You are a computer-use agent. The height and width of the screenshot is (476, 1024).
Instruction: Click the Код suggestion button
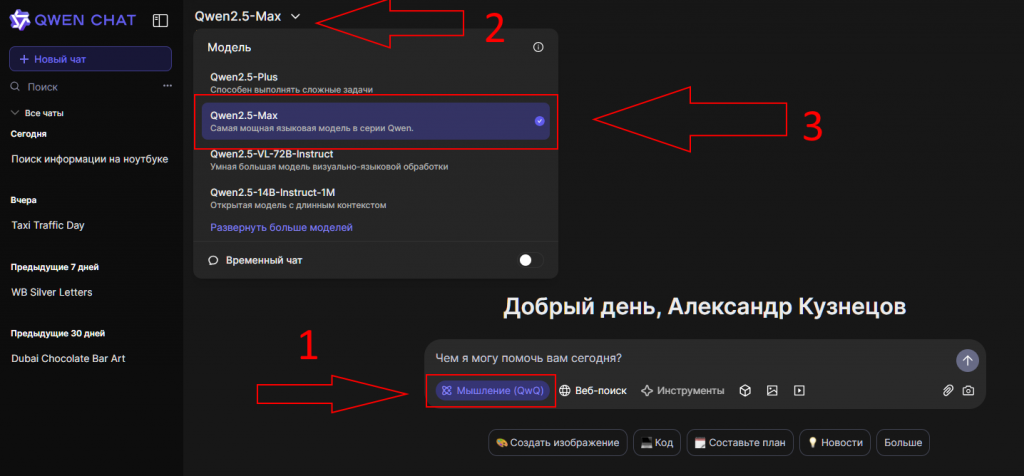tap(657, 442)
